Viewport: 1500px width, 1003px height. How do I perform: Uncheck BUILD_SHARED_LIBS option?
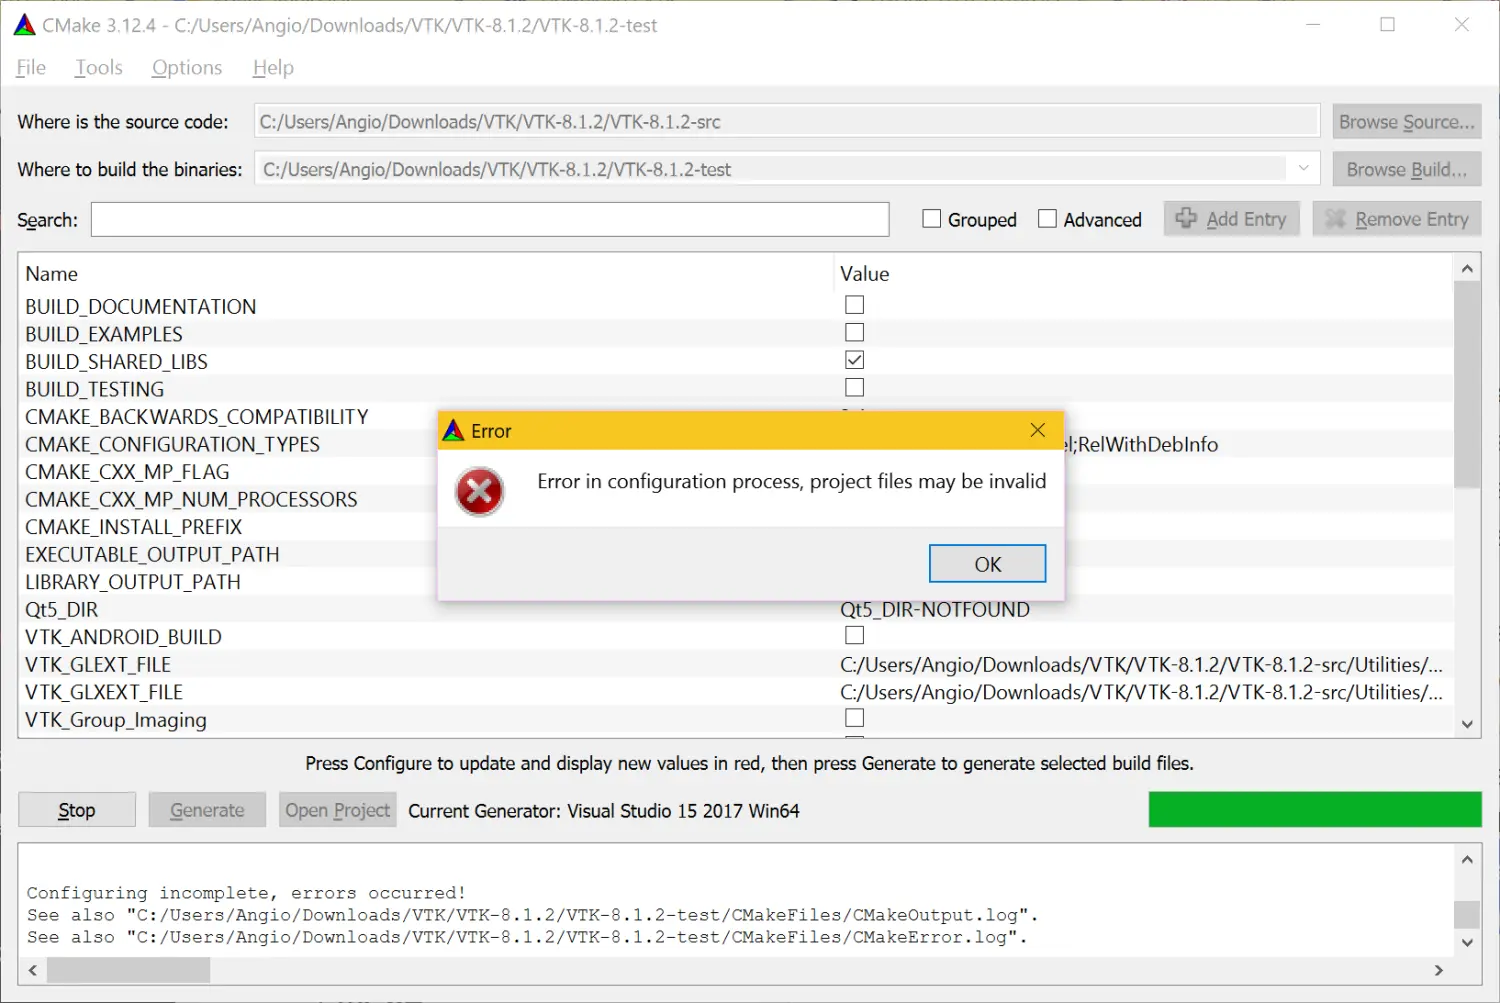(854, 360)
